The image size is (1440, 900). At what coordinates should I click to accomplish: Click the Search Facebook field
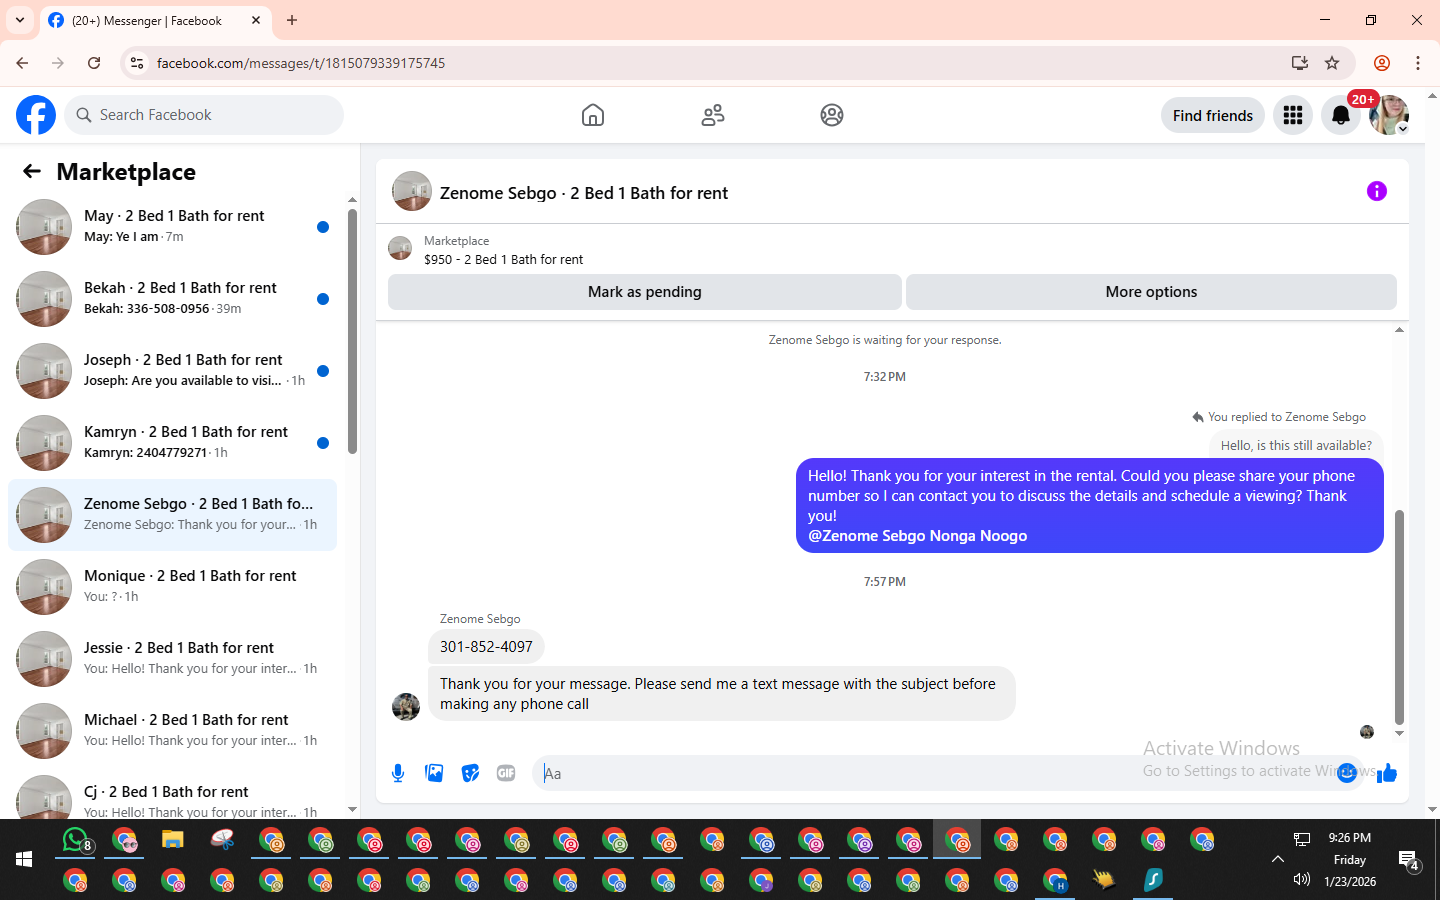[204, 115]
